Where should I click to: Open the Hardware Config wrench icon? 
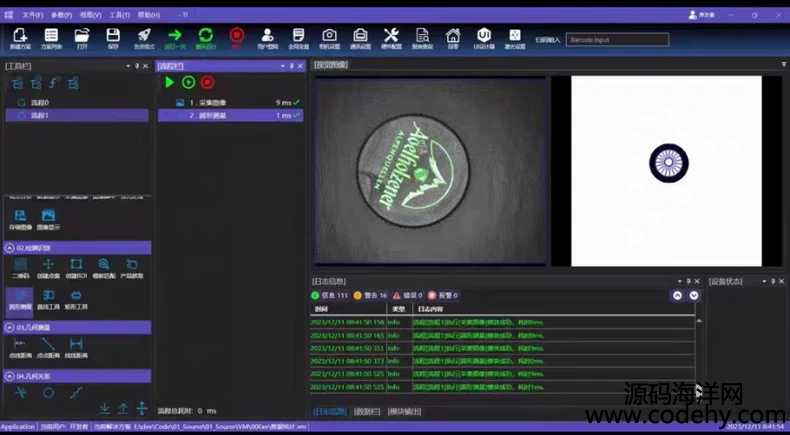(x=391, y=38)
